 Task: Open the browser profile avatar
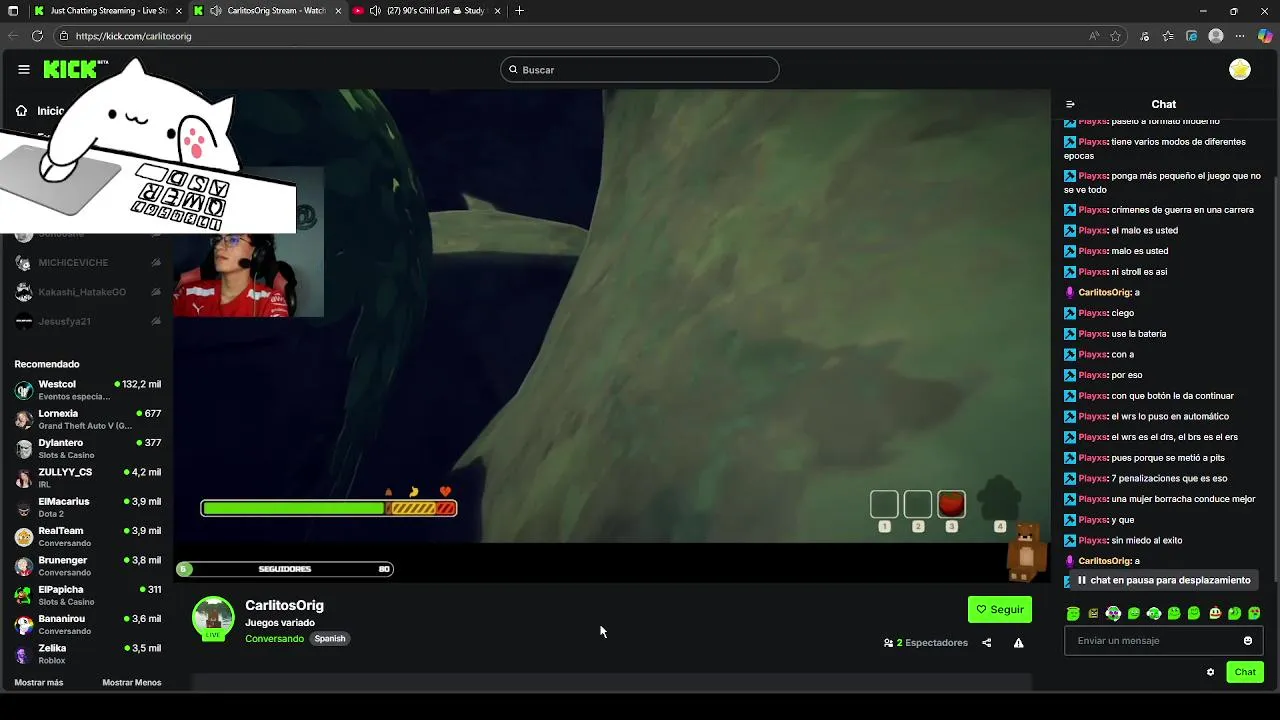[1216, 36]
